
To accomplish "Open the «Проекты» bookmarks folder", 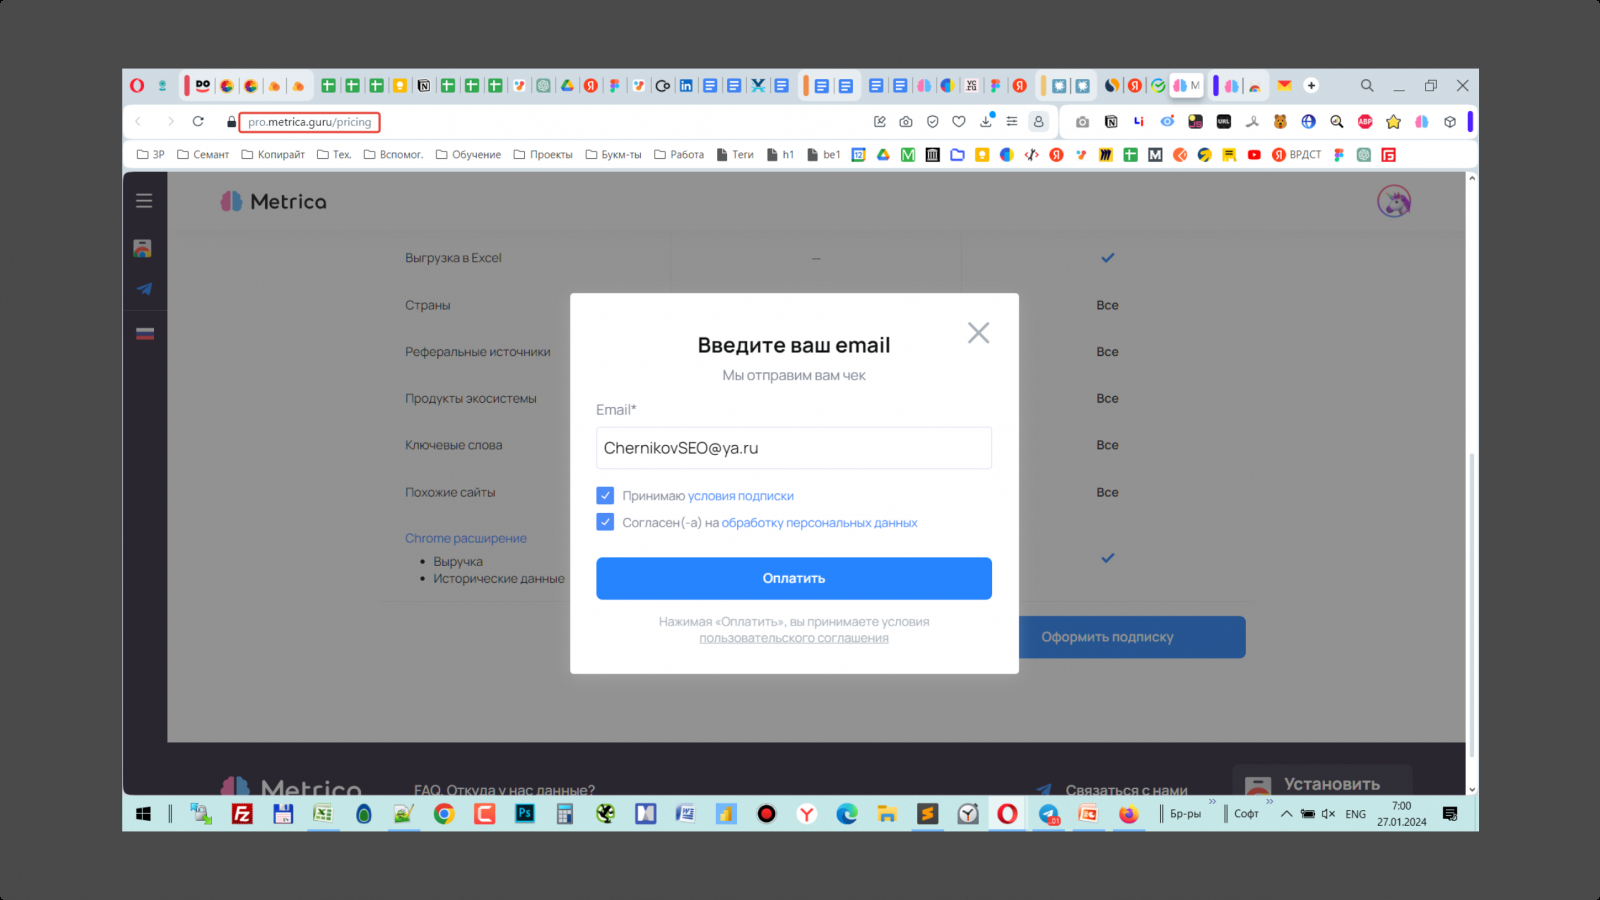I will (x=543, y=155).
